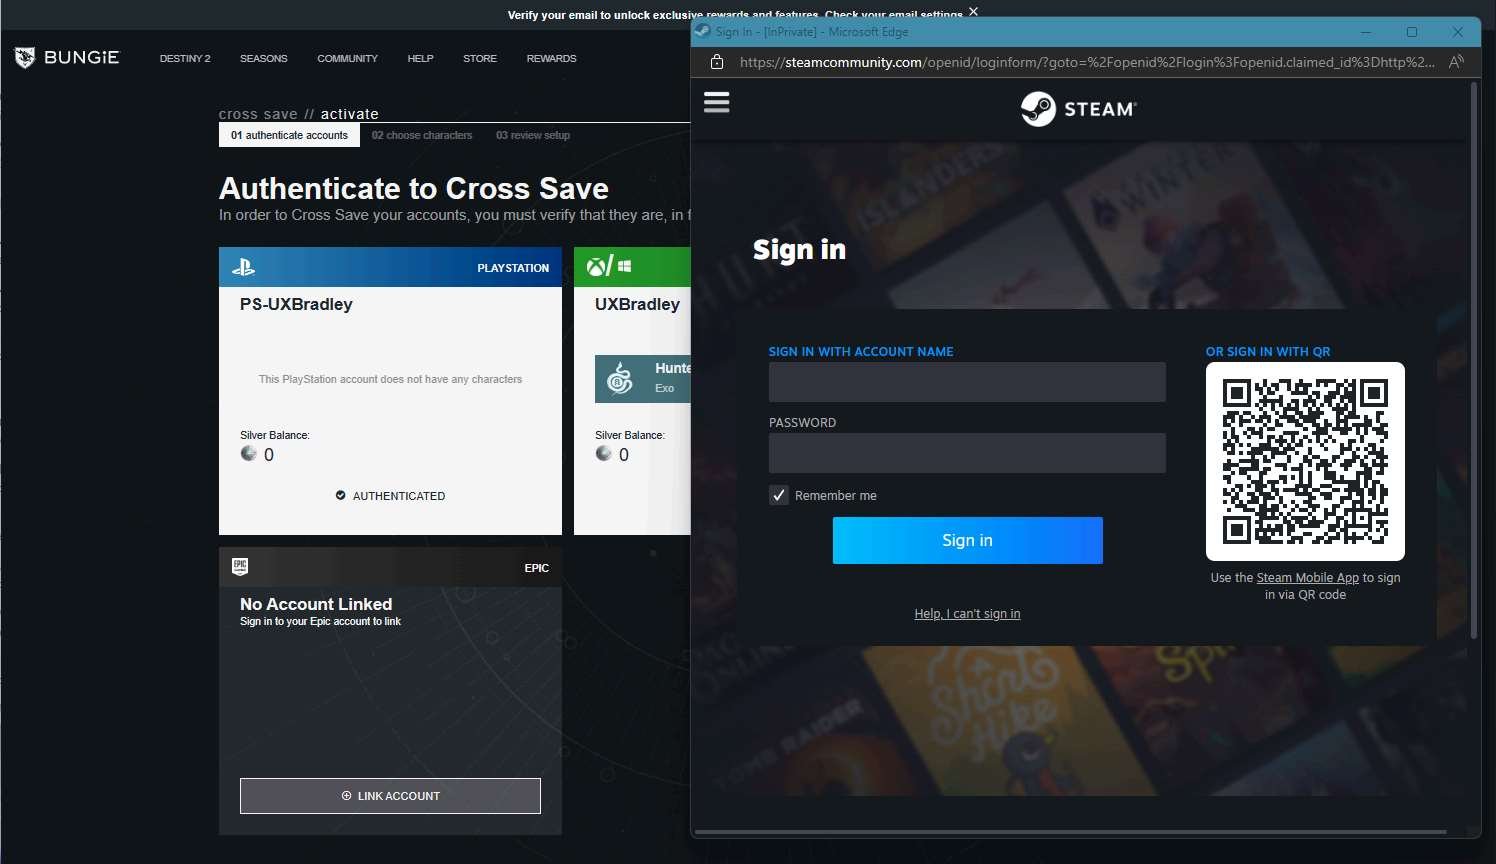Open the Community menu
Viewport: 1496px width, 864px height.
coord(347,58)
